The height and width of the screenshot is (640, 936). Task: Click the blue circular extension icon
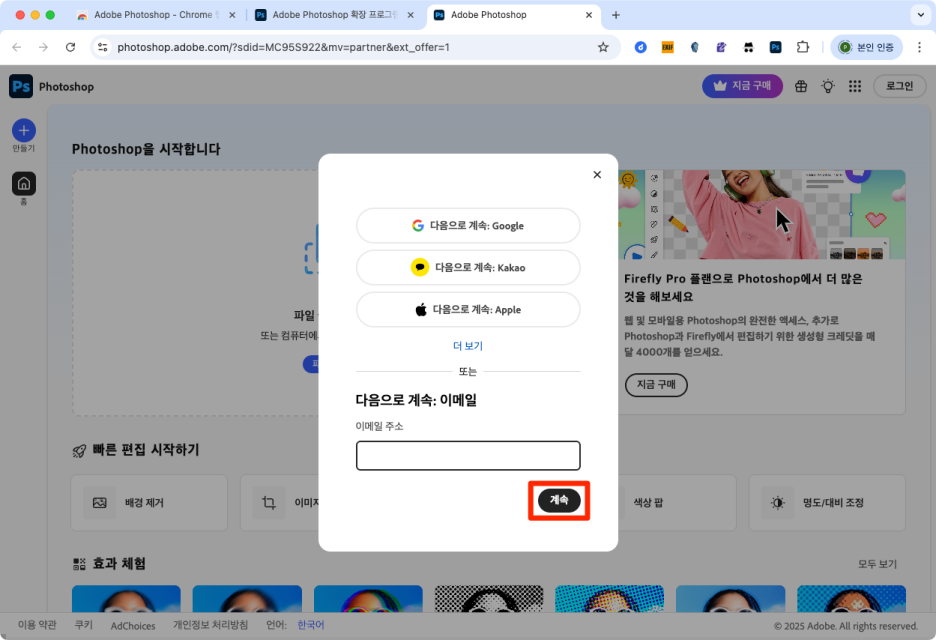(x=641, y=47)
